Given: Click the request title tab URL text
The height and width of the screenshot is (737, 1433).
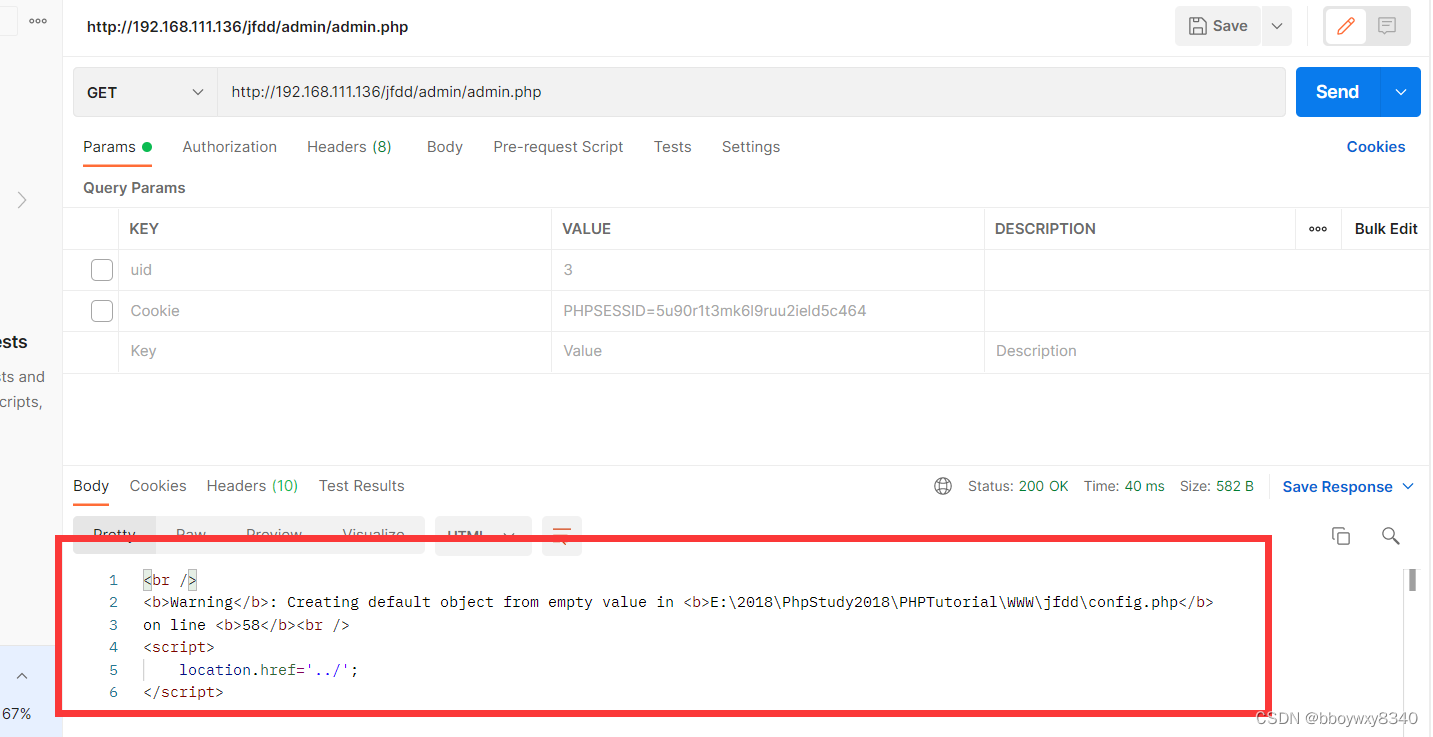Looking at the screenshot, I should 247,27.
